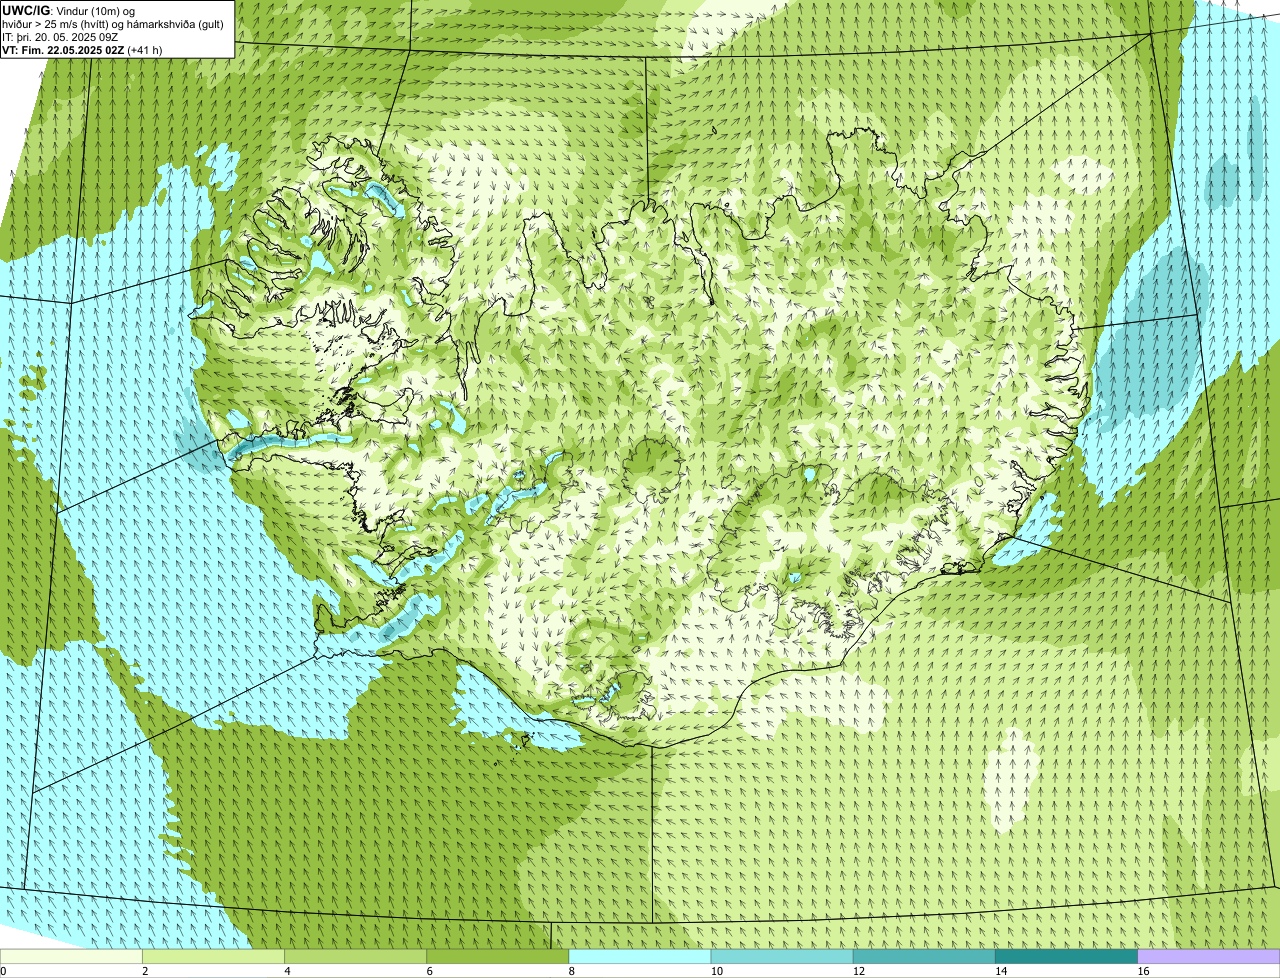Click the legend tick label "16"
Screen dimensions: 1280x978
click(x=1142, y=971)
